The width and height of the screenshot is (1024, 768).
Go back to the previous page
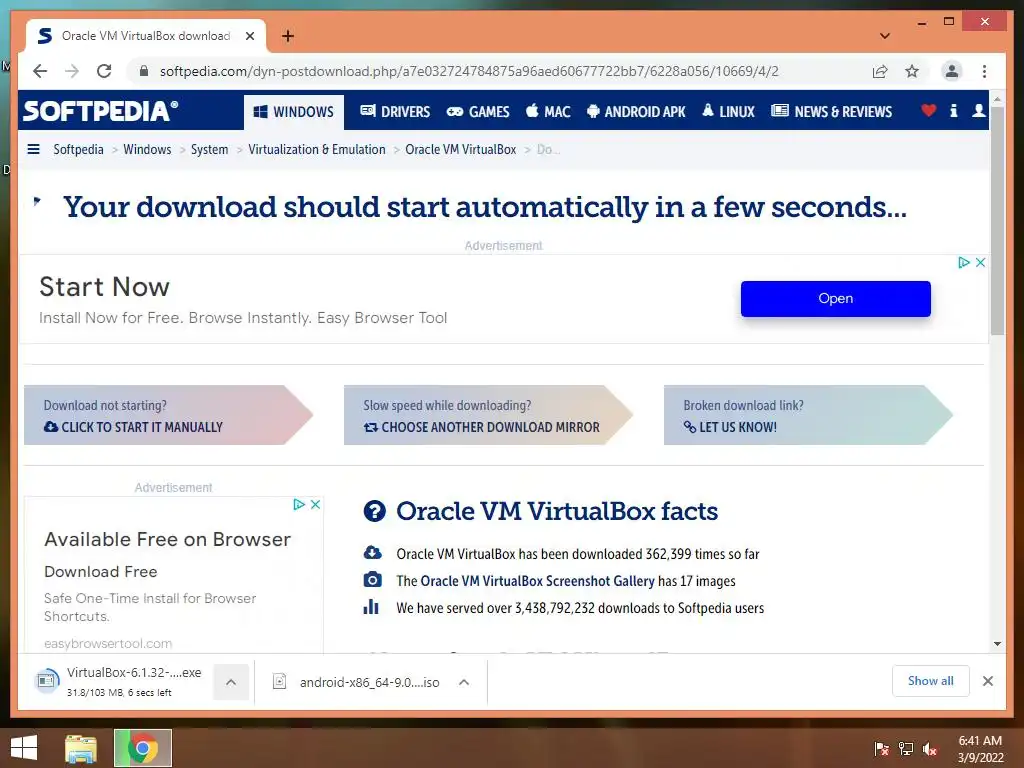click(40, 71)
